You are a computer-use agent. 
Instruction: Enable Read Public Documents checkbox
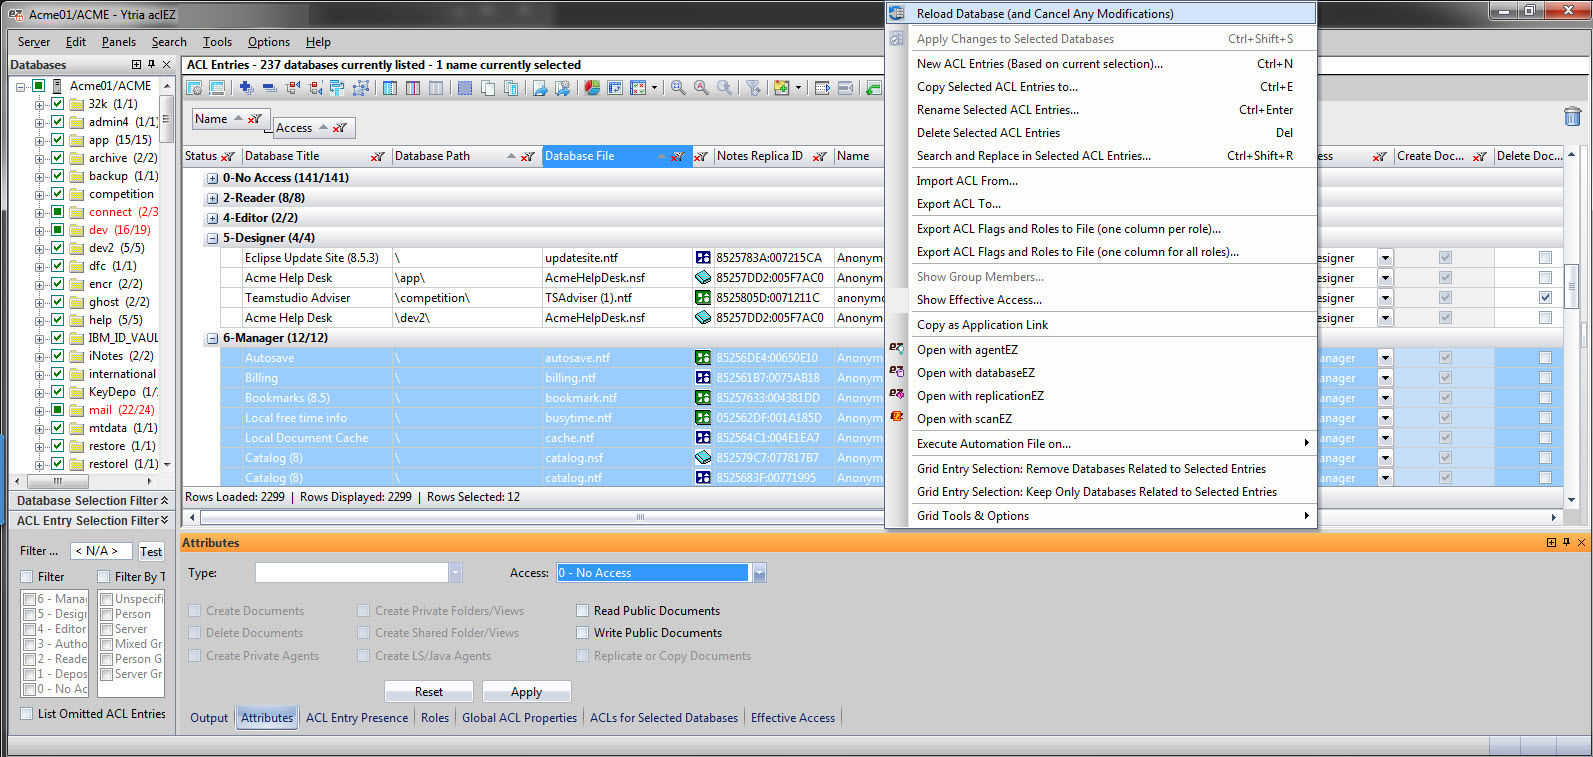pyautogui.click(x=583, y=611)
